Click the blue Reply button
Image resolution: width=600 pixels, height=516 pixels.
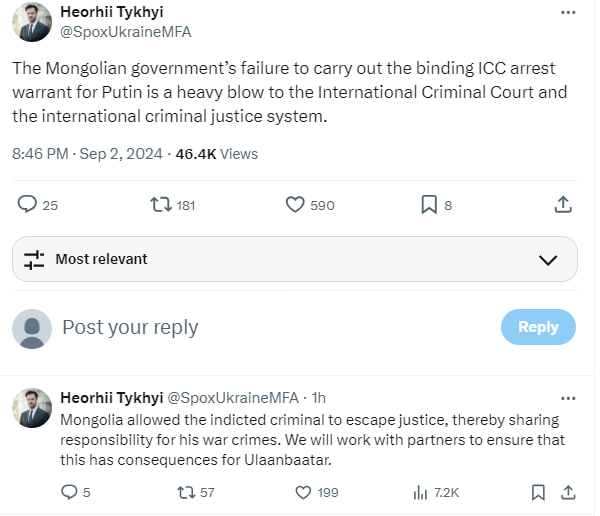[x=538, y=327]
